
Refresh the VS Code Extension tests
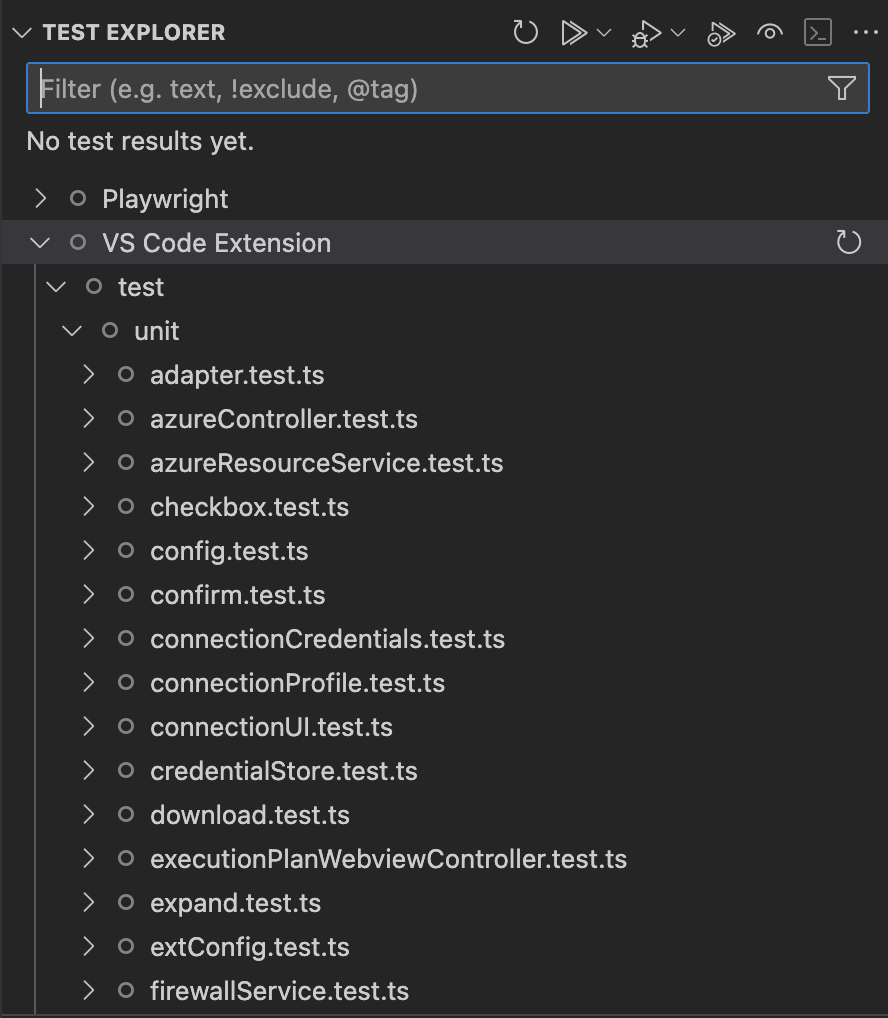click(848, 243)
